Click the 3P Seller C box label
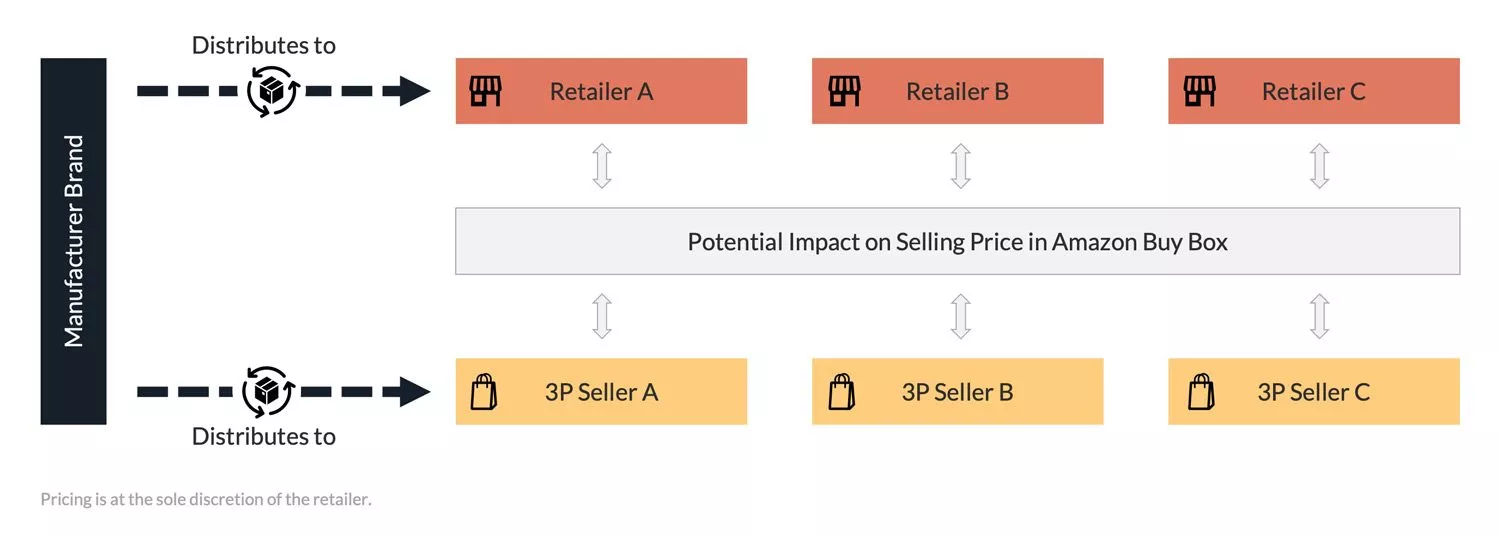 click(1313, 392)
